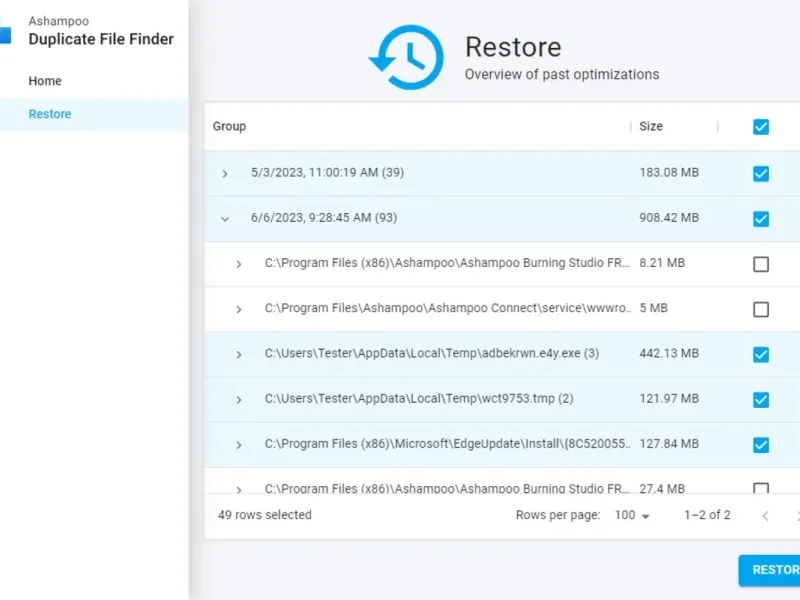This screenshot has height=600, width=800.
Task: Expand the wct9753.tmp file row
Action: click(239, 400)
